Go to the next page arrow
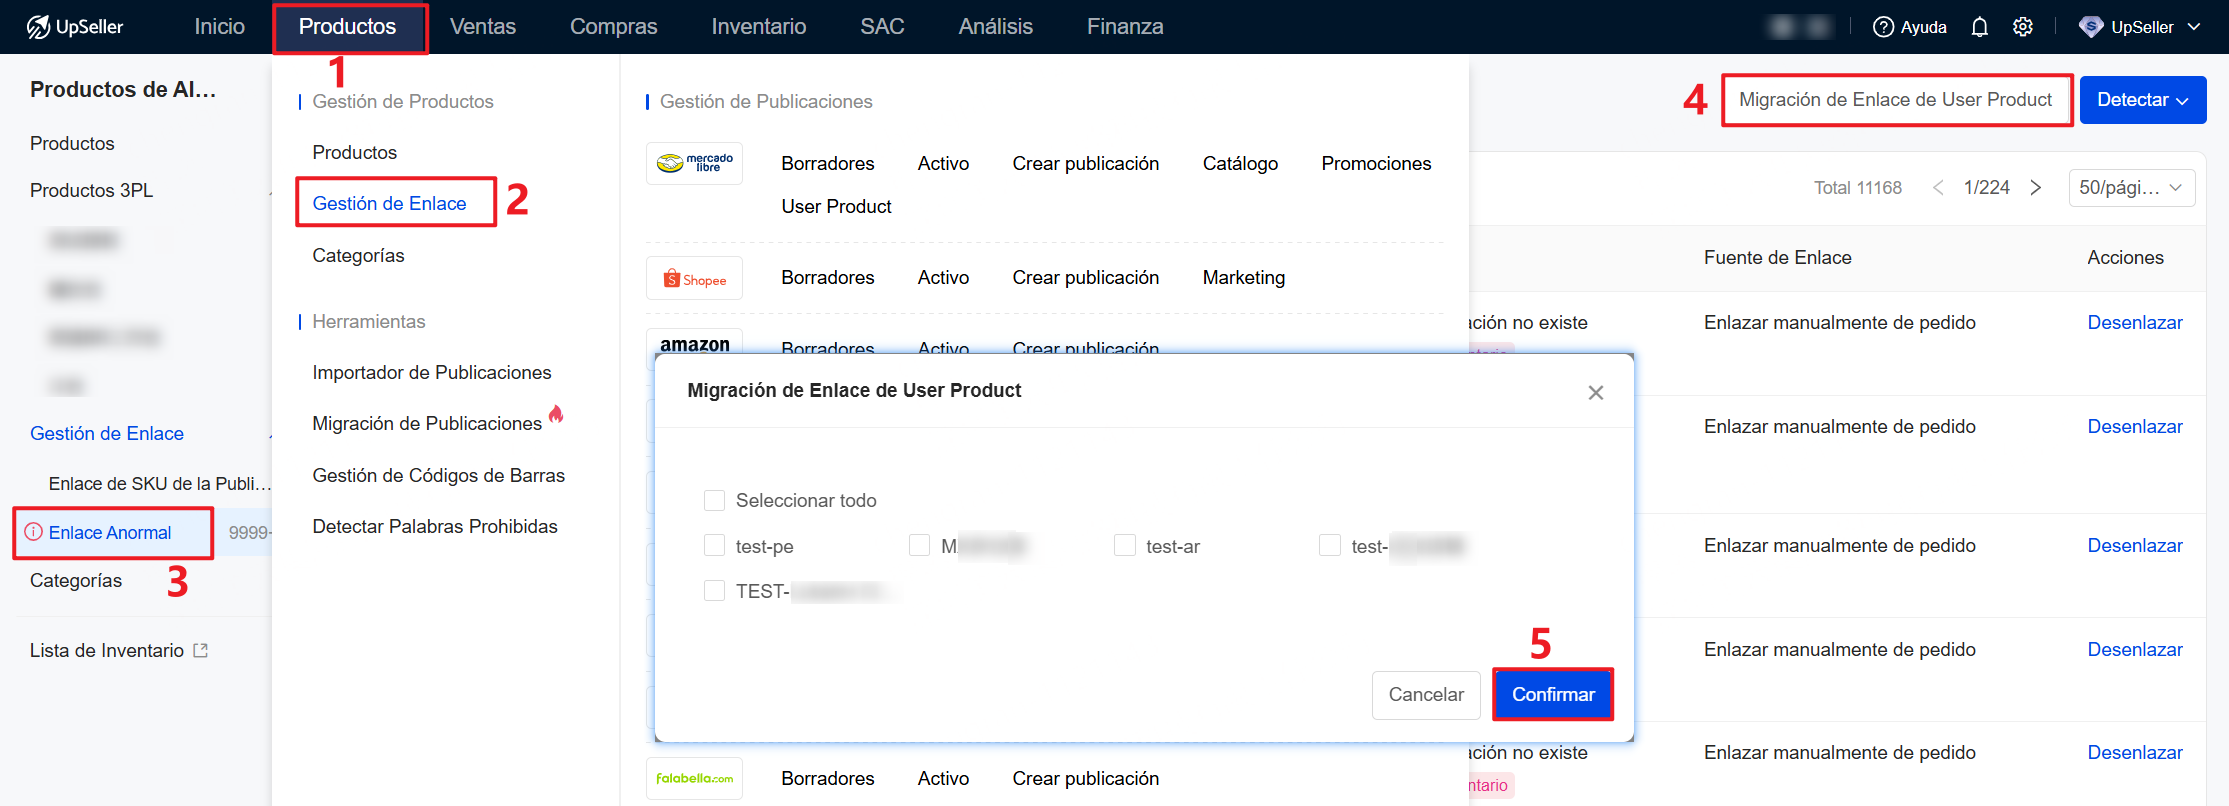Image resolution: width=2229 pixels, height=806 pixels. click(x=2035, y=187)
